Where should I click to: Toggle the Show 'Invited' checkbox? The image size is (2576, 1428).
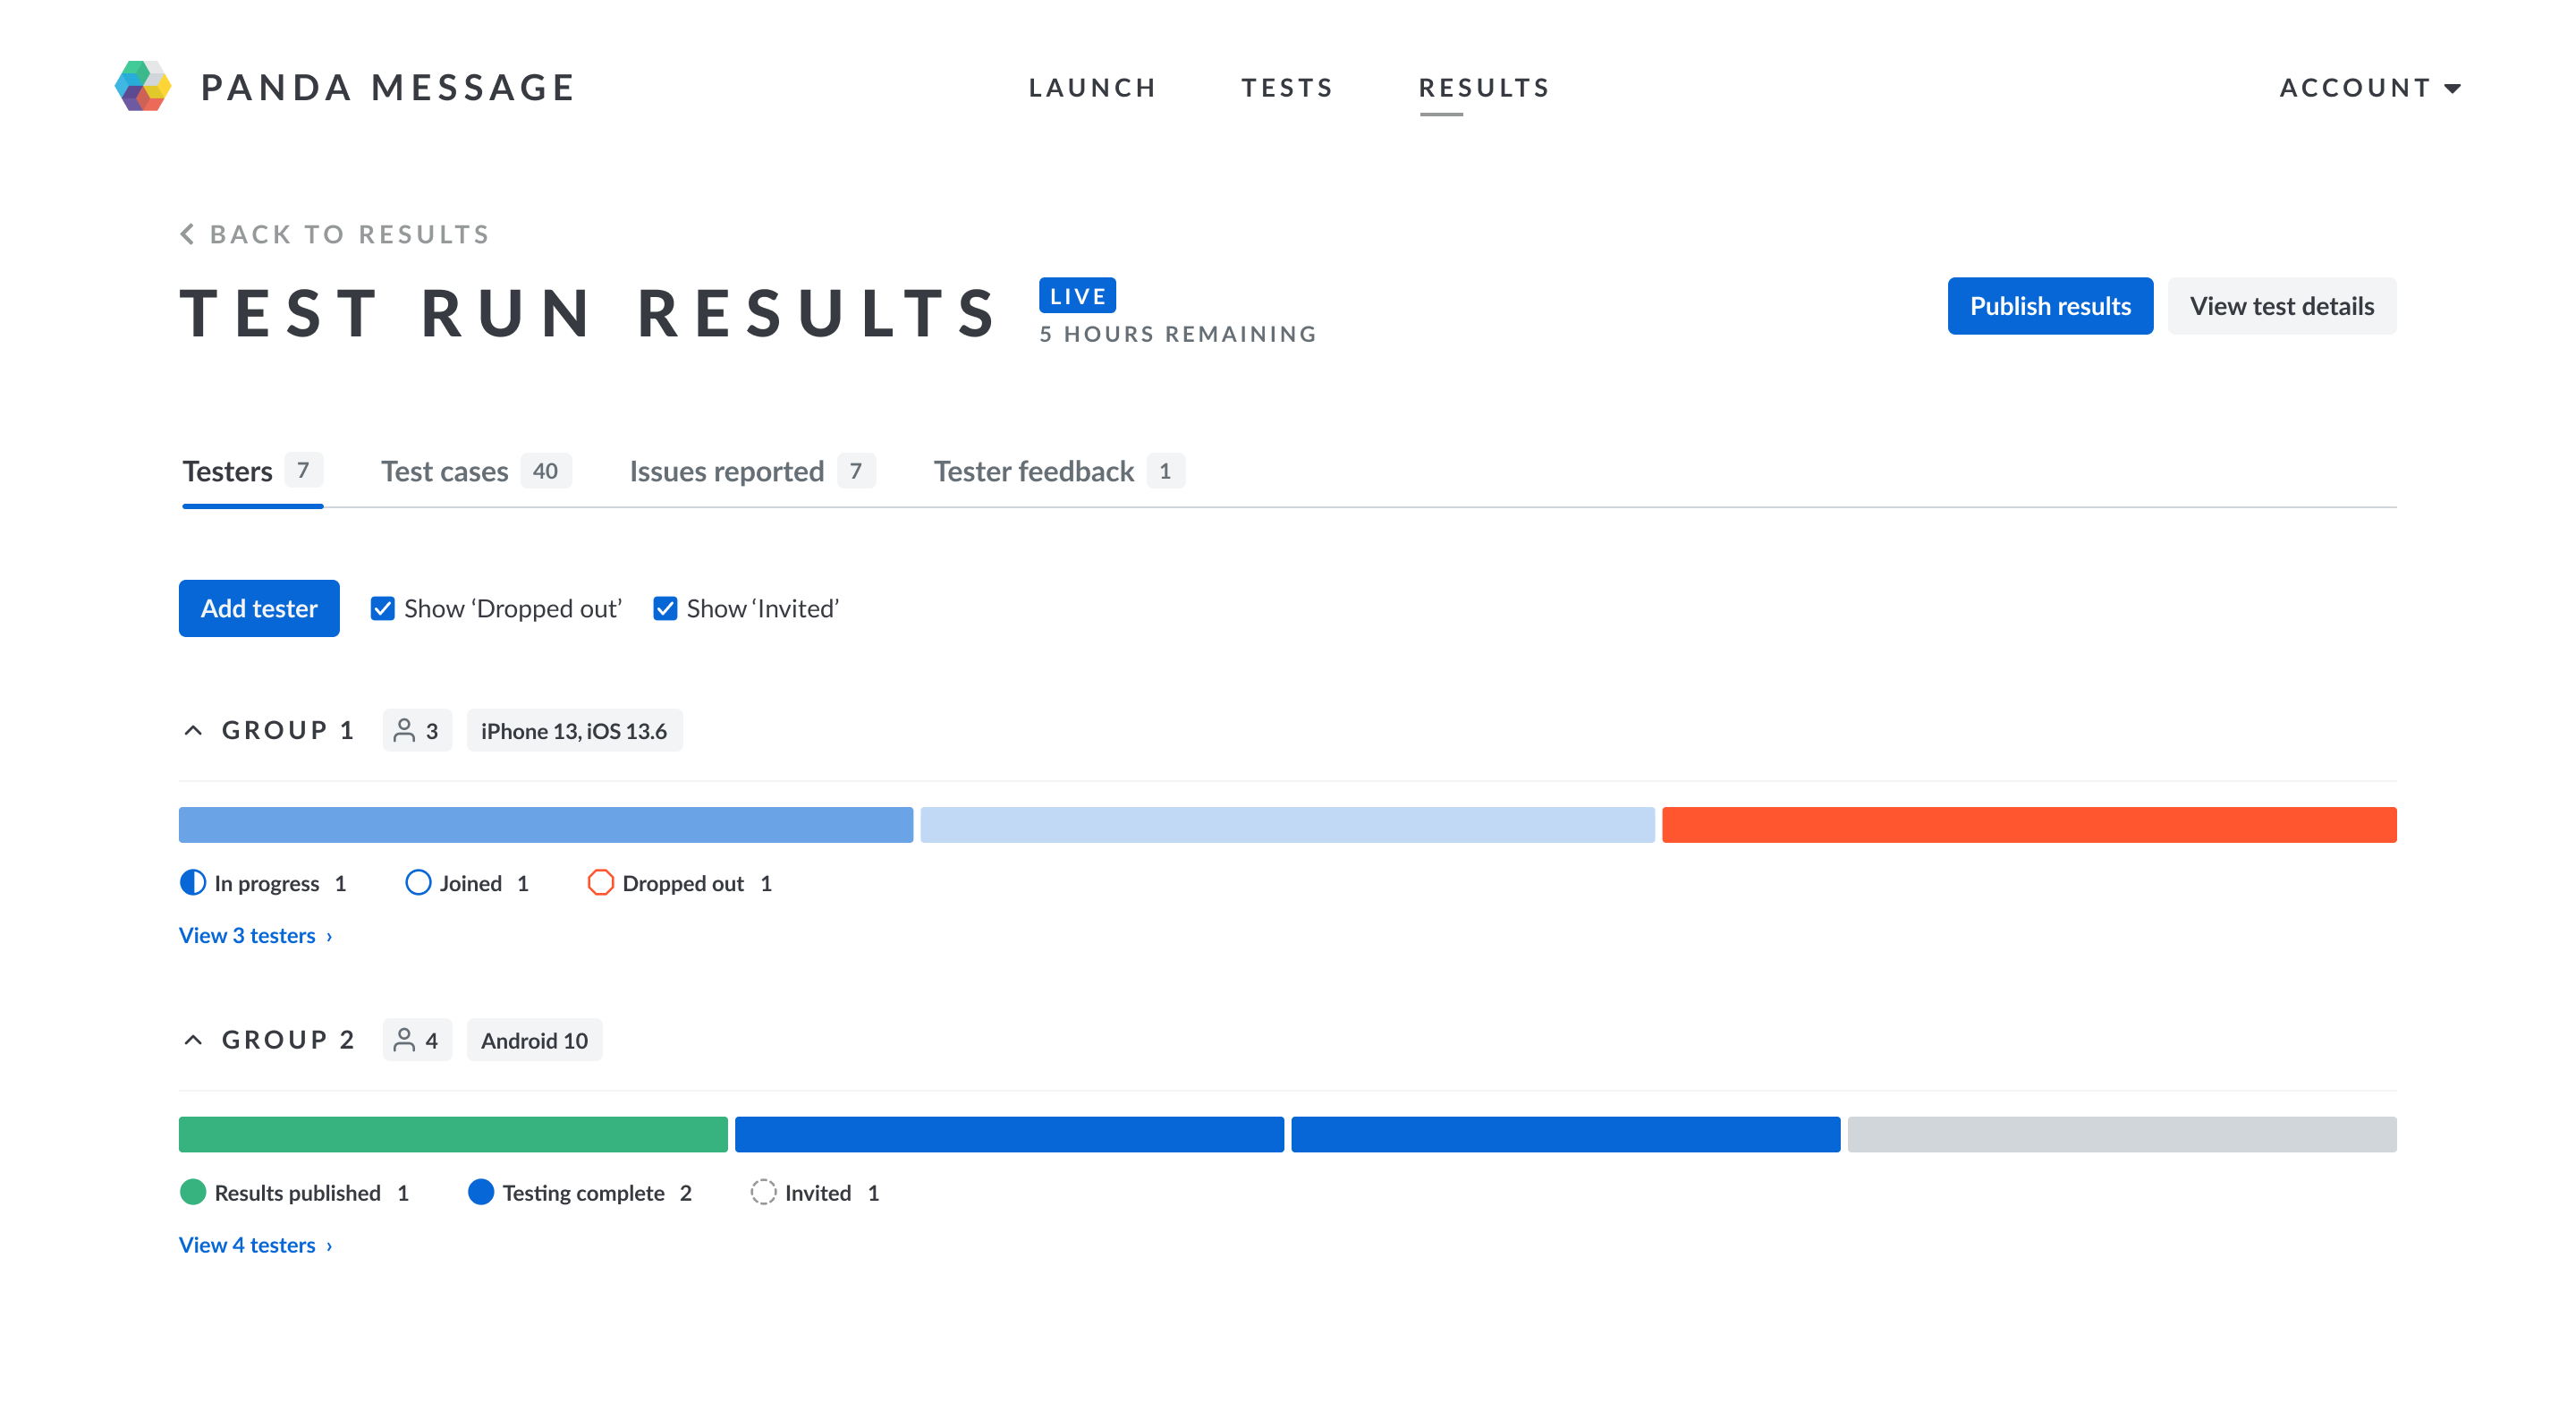pos(665,608)
